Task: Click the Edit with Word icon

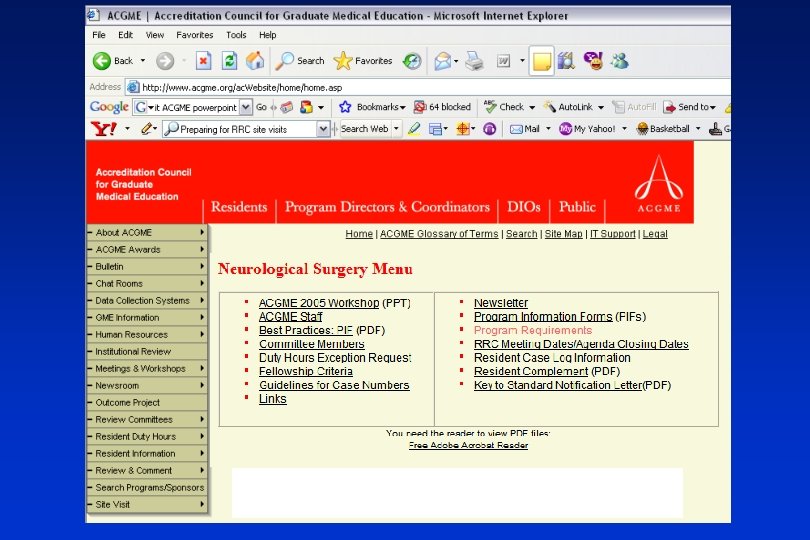Action: (x=504, y=61)
